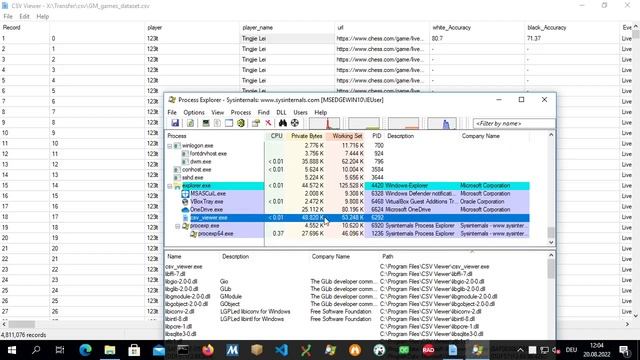Select the sshd.exe process row
Screen dimensions: 640x360
tap(347, 178)
